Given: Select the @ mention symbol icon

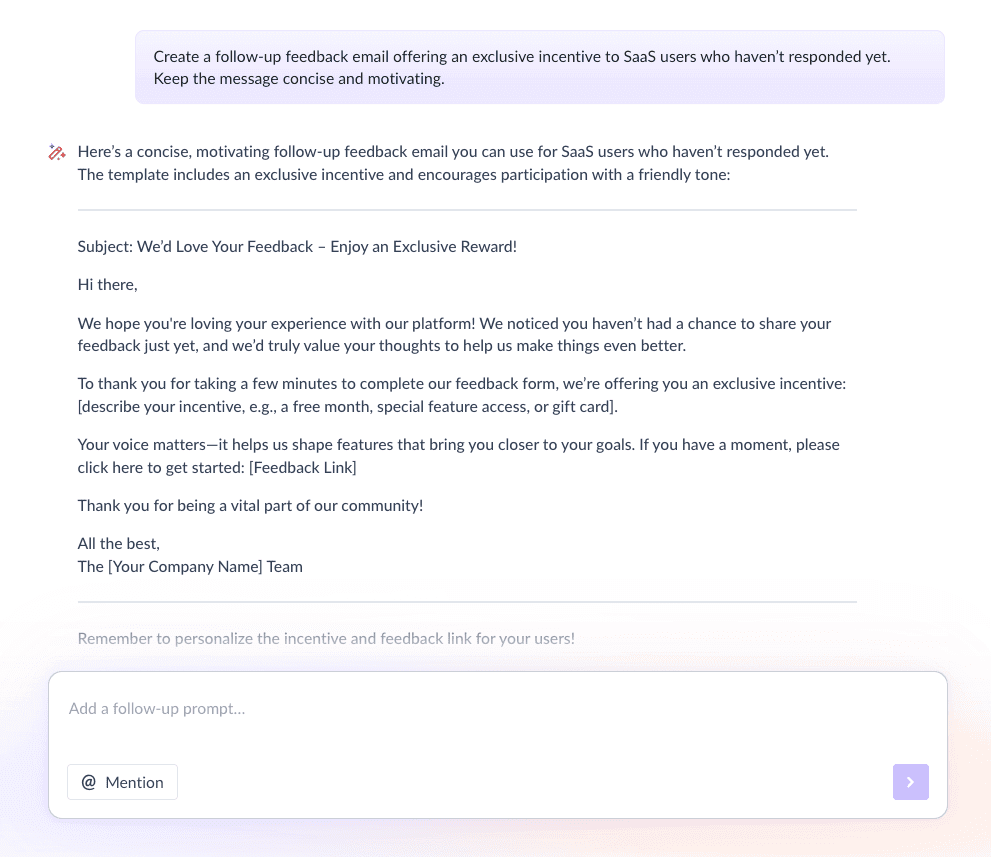Looking at the screenshot, I should 88,782.
